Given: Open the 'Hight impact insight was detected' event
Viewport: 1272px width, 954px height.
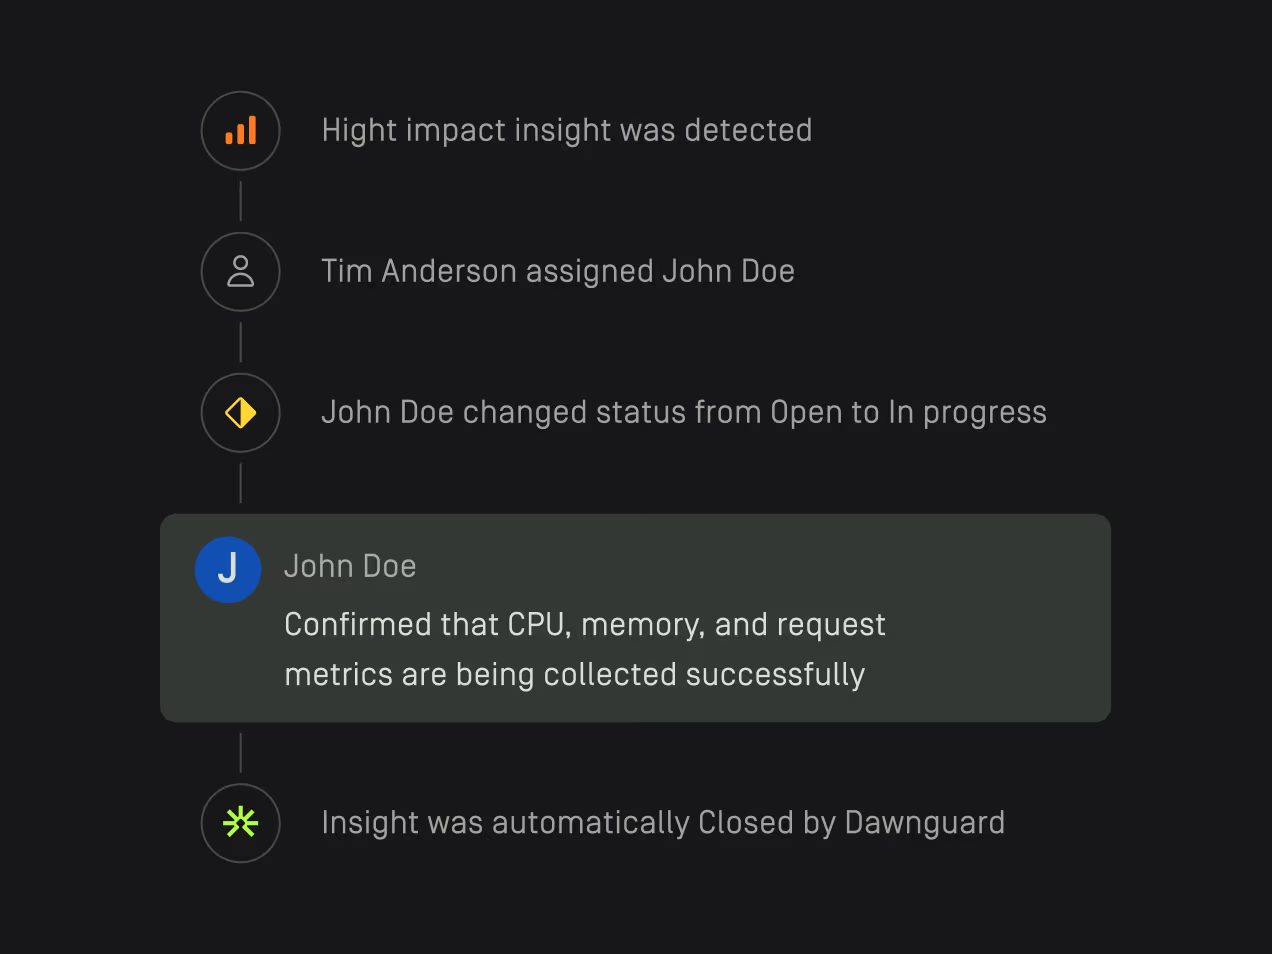Looking at the screenshot, I should coord(566,130).
